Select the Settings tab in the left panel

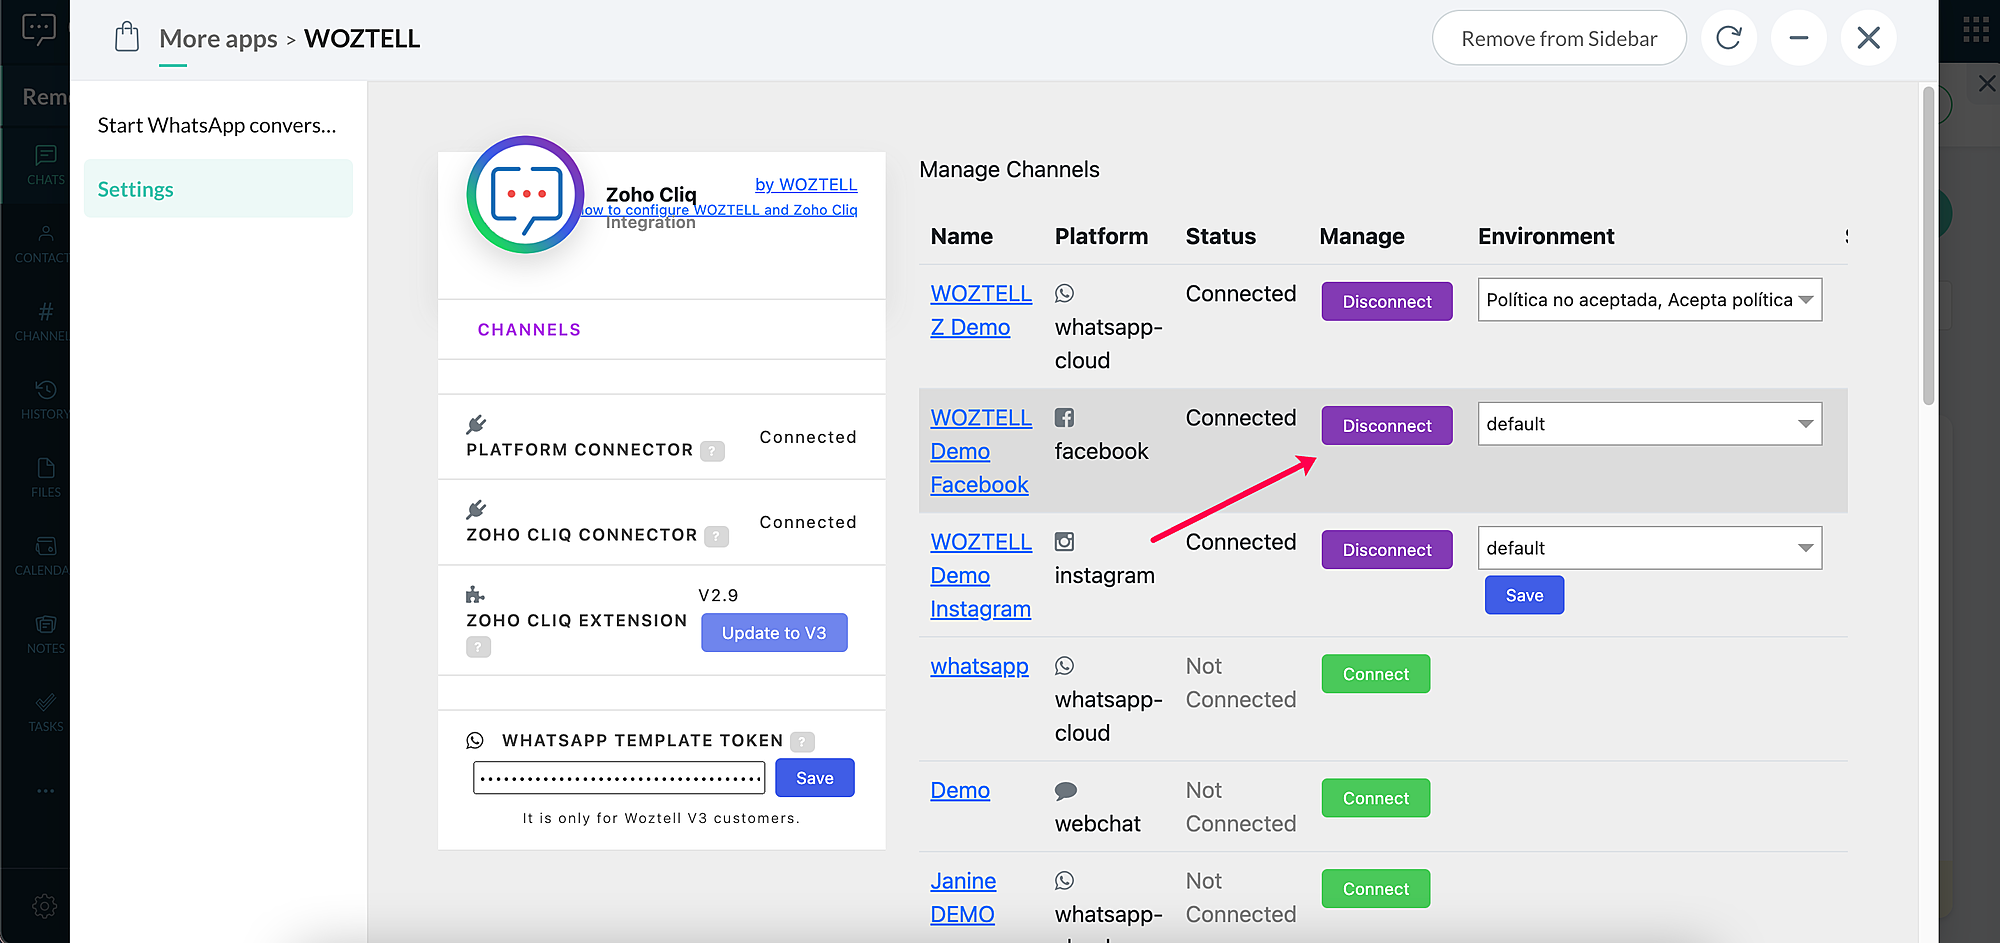pyautogui.click(x=218, y=189)
